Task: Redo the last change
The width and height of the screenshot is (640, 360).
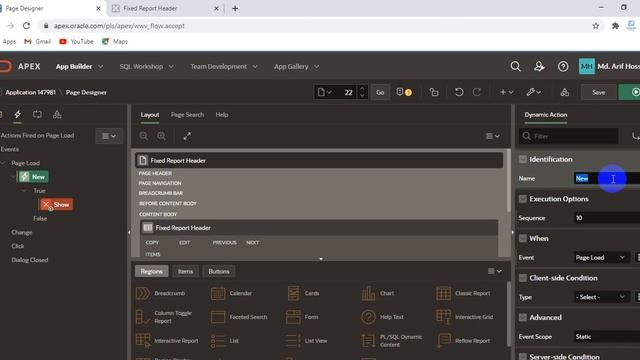Action: (x=476, y=92)
